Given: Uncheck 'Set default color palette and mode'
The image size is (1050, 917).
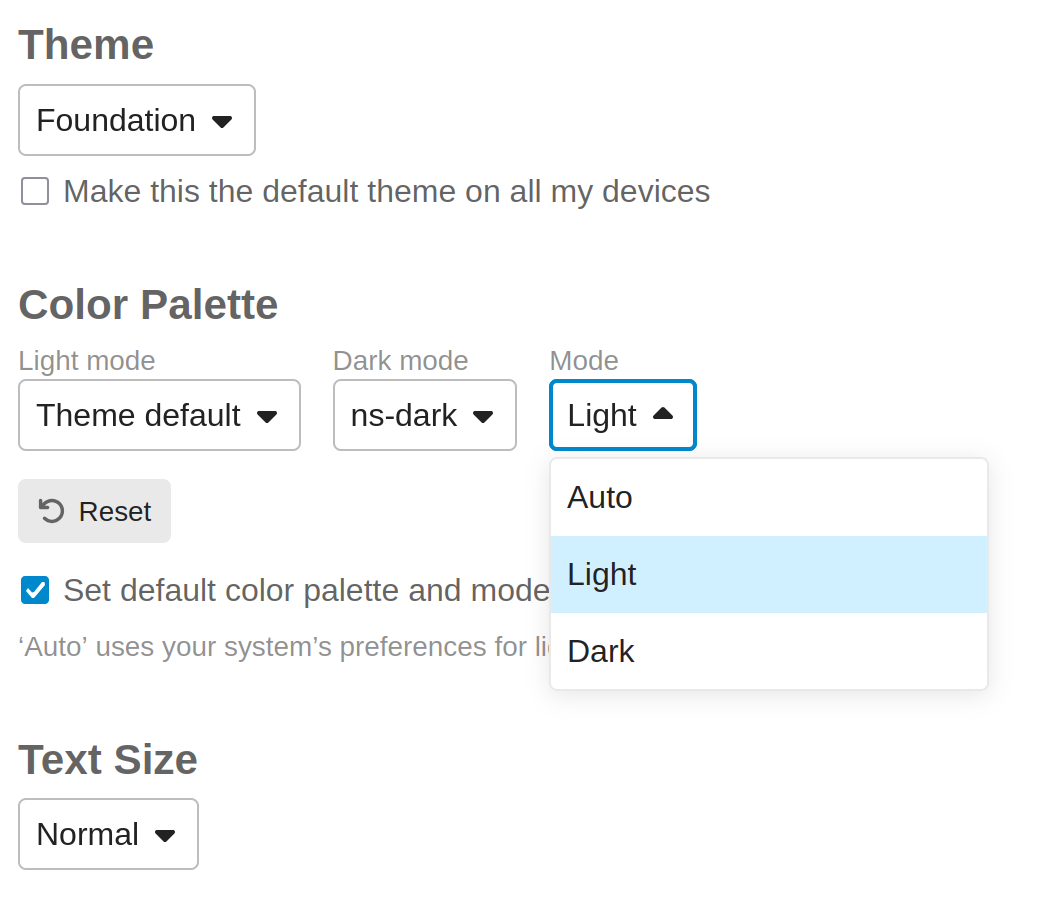Looking at the screenshot, I should (x=35, y=590).
